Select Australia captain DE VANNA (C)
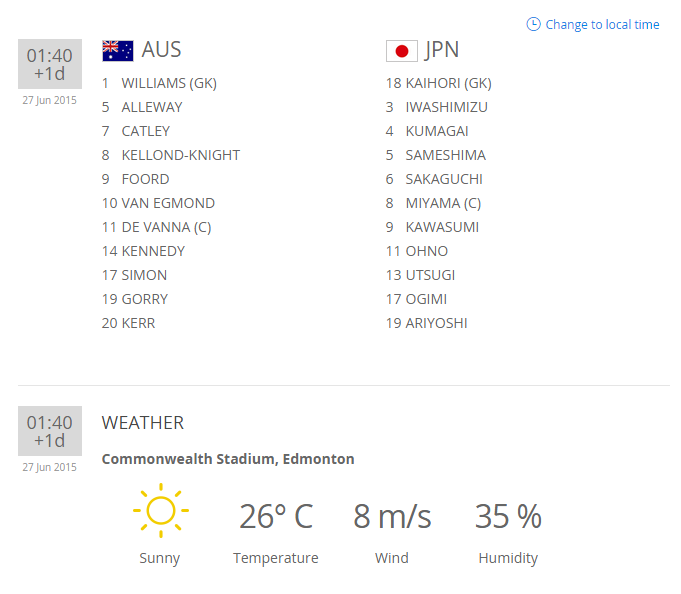 (166, 227)
